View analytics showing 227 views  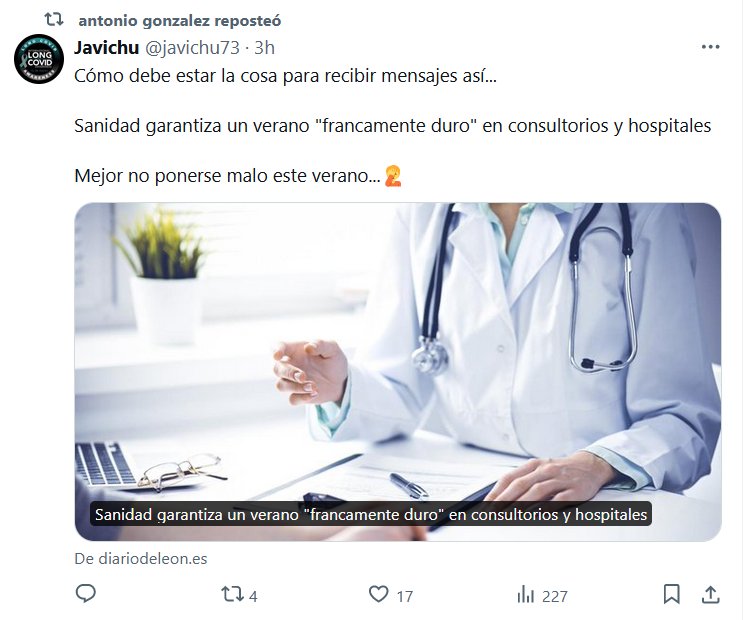(x=525, y=595)
